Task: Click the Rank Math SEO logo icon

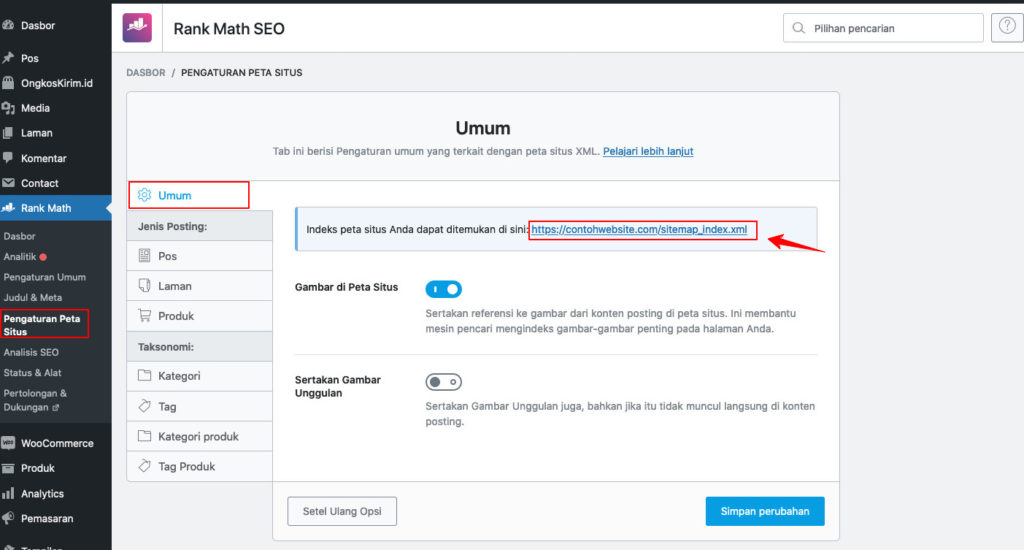Action: [137, 27]
